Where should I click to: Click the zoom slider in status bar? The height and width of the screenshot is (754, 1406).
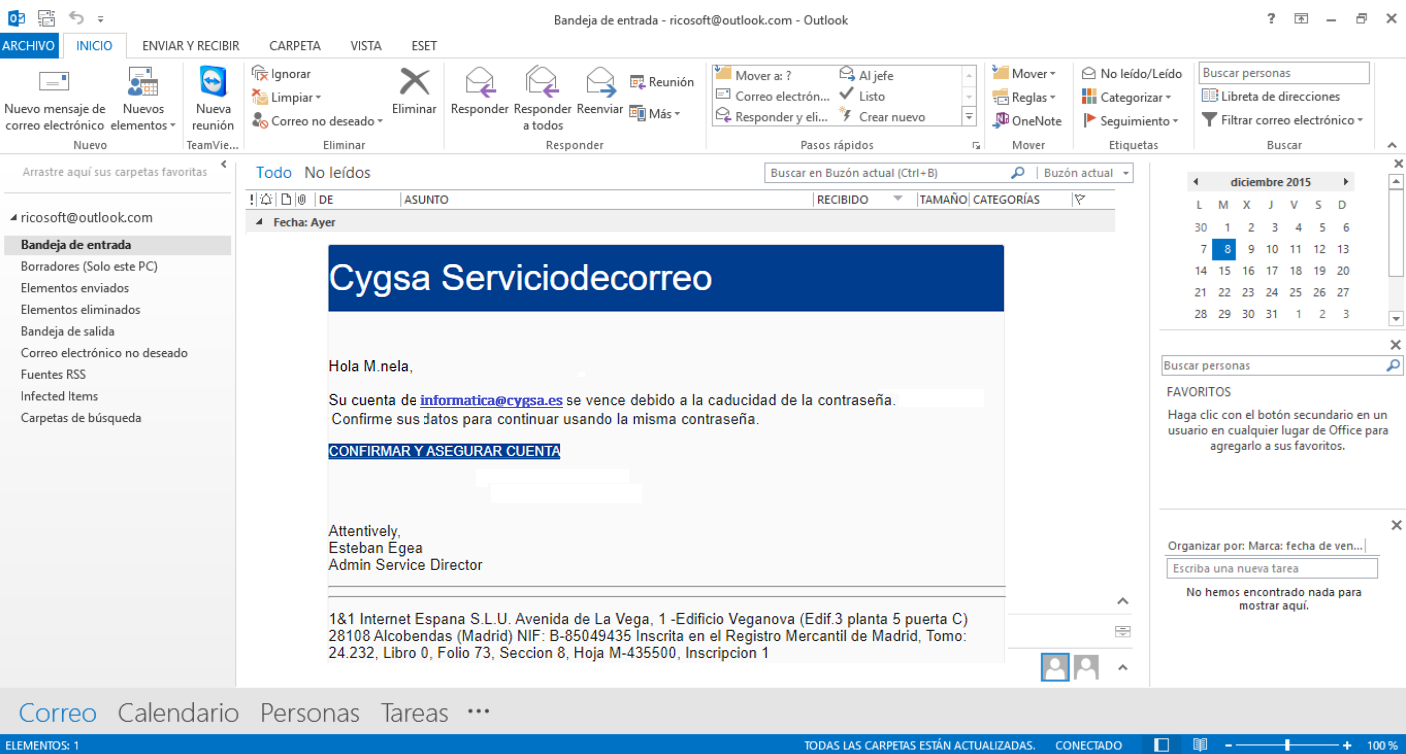[x=1286, y=745]
